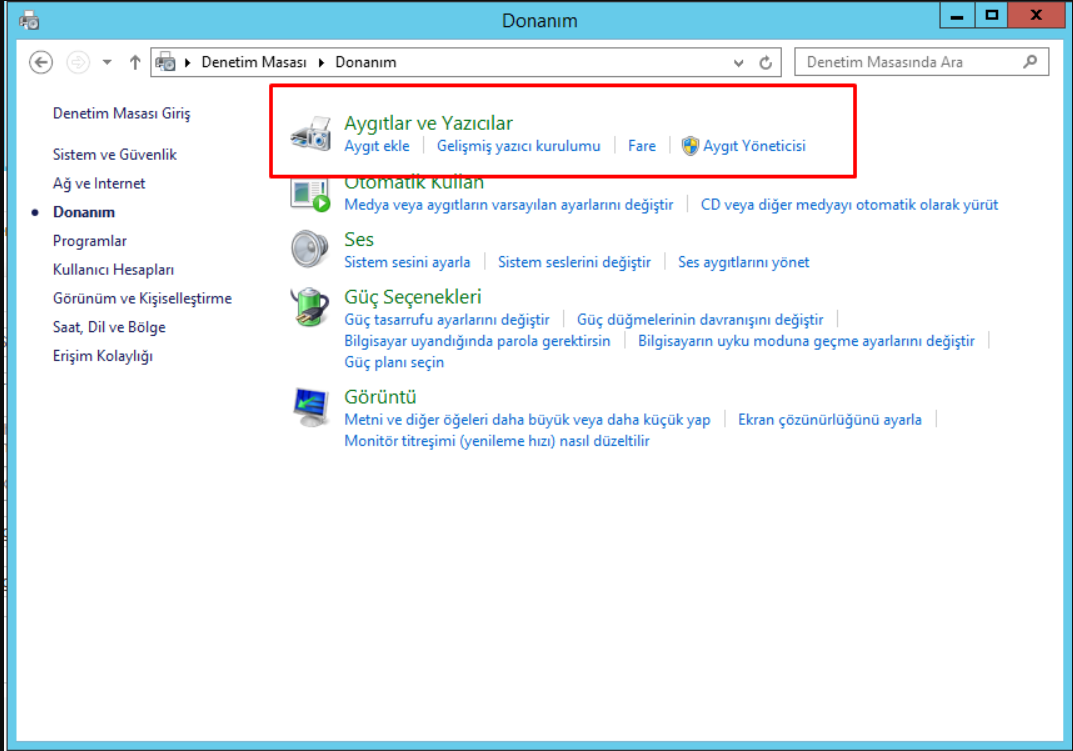Click Sistem seslerini değiştir
Viewport: 1073px width, 751px height.
[574, 262]
